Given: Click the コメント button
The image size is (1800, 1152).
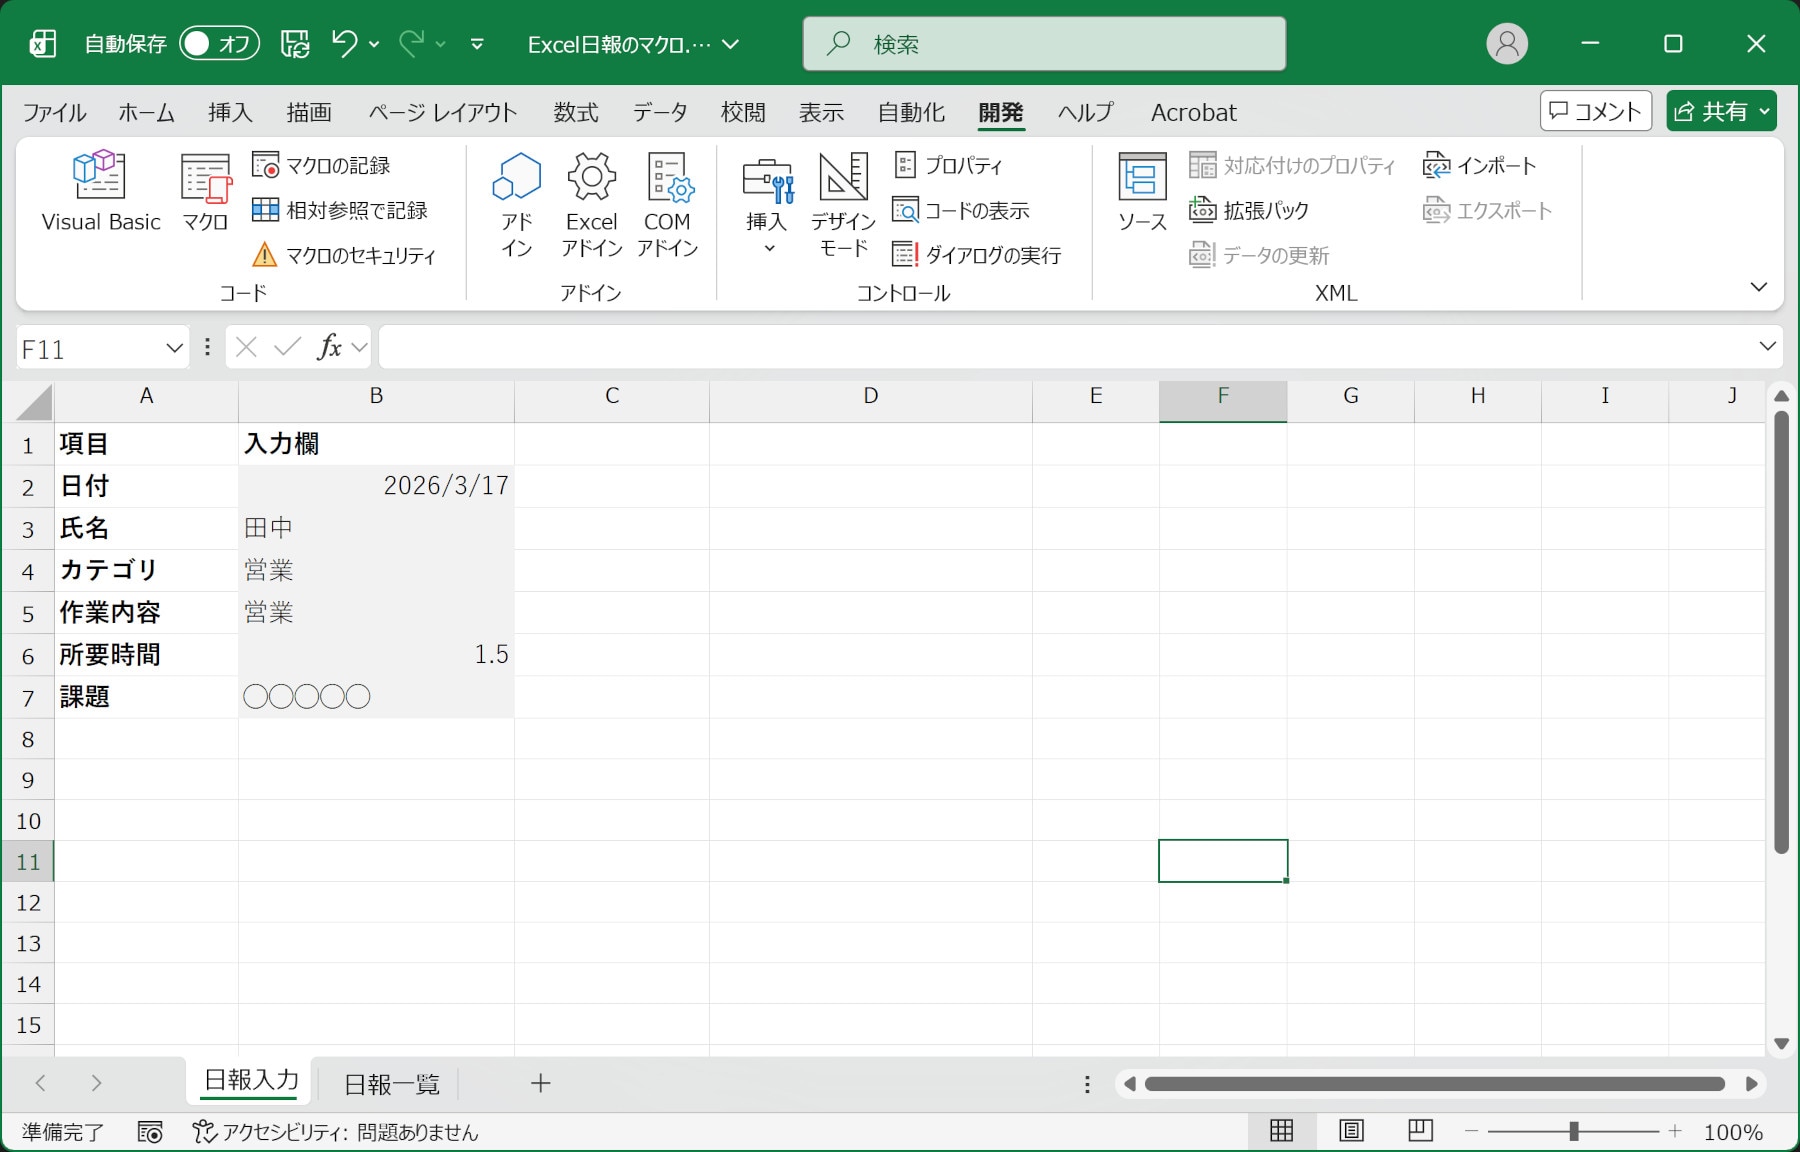Looking at the screenshot, I should [x=1595, y=111].
